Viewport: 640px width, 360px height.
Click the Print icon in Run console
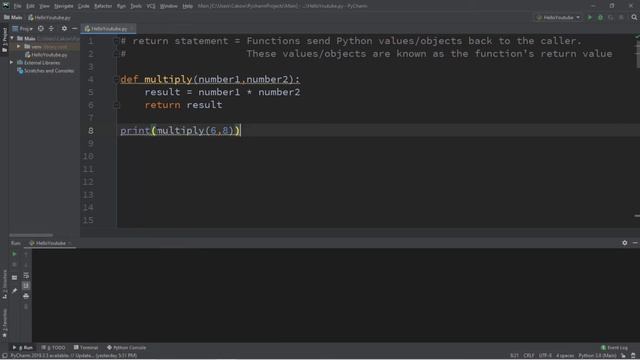click(26, 296)
